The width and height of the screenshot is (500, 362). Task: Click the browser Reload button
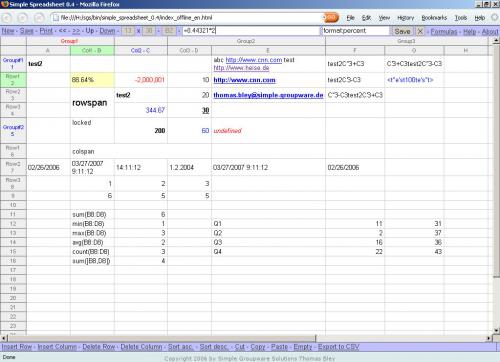(39, 18)
